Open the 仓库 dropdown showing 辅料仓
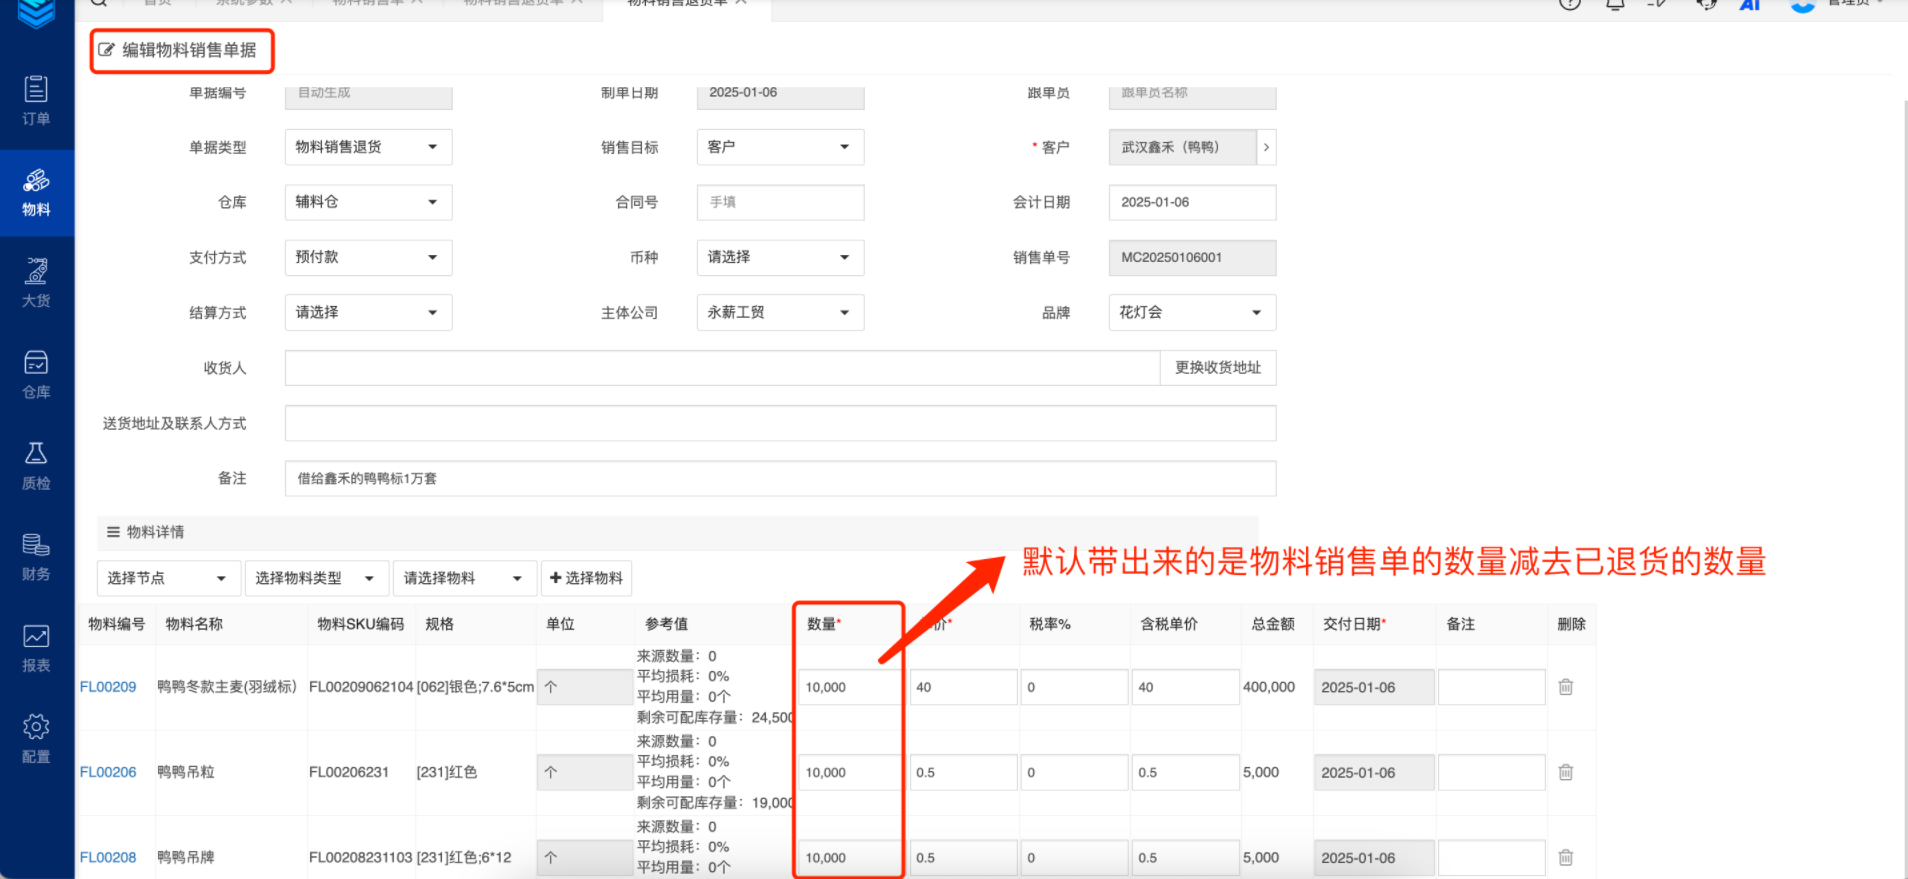 (368, 202)
